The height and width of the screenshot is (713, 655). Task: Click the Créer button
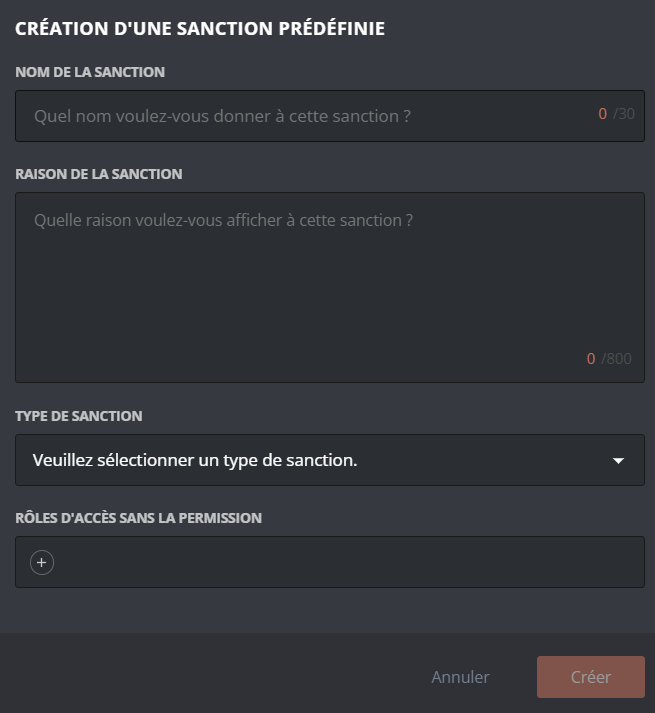pos(590,677)
